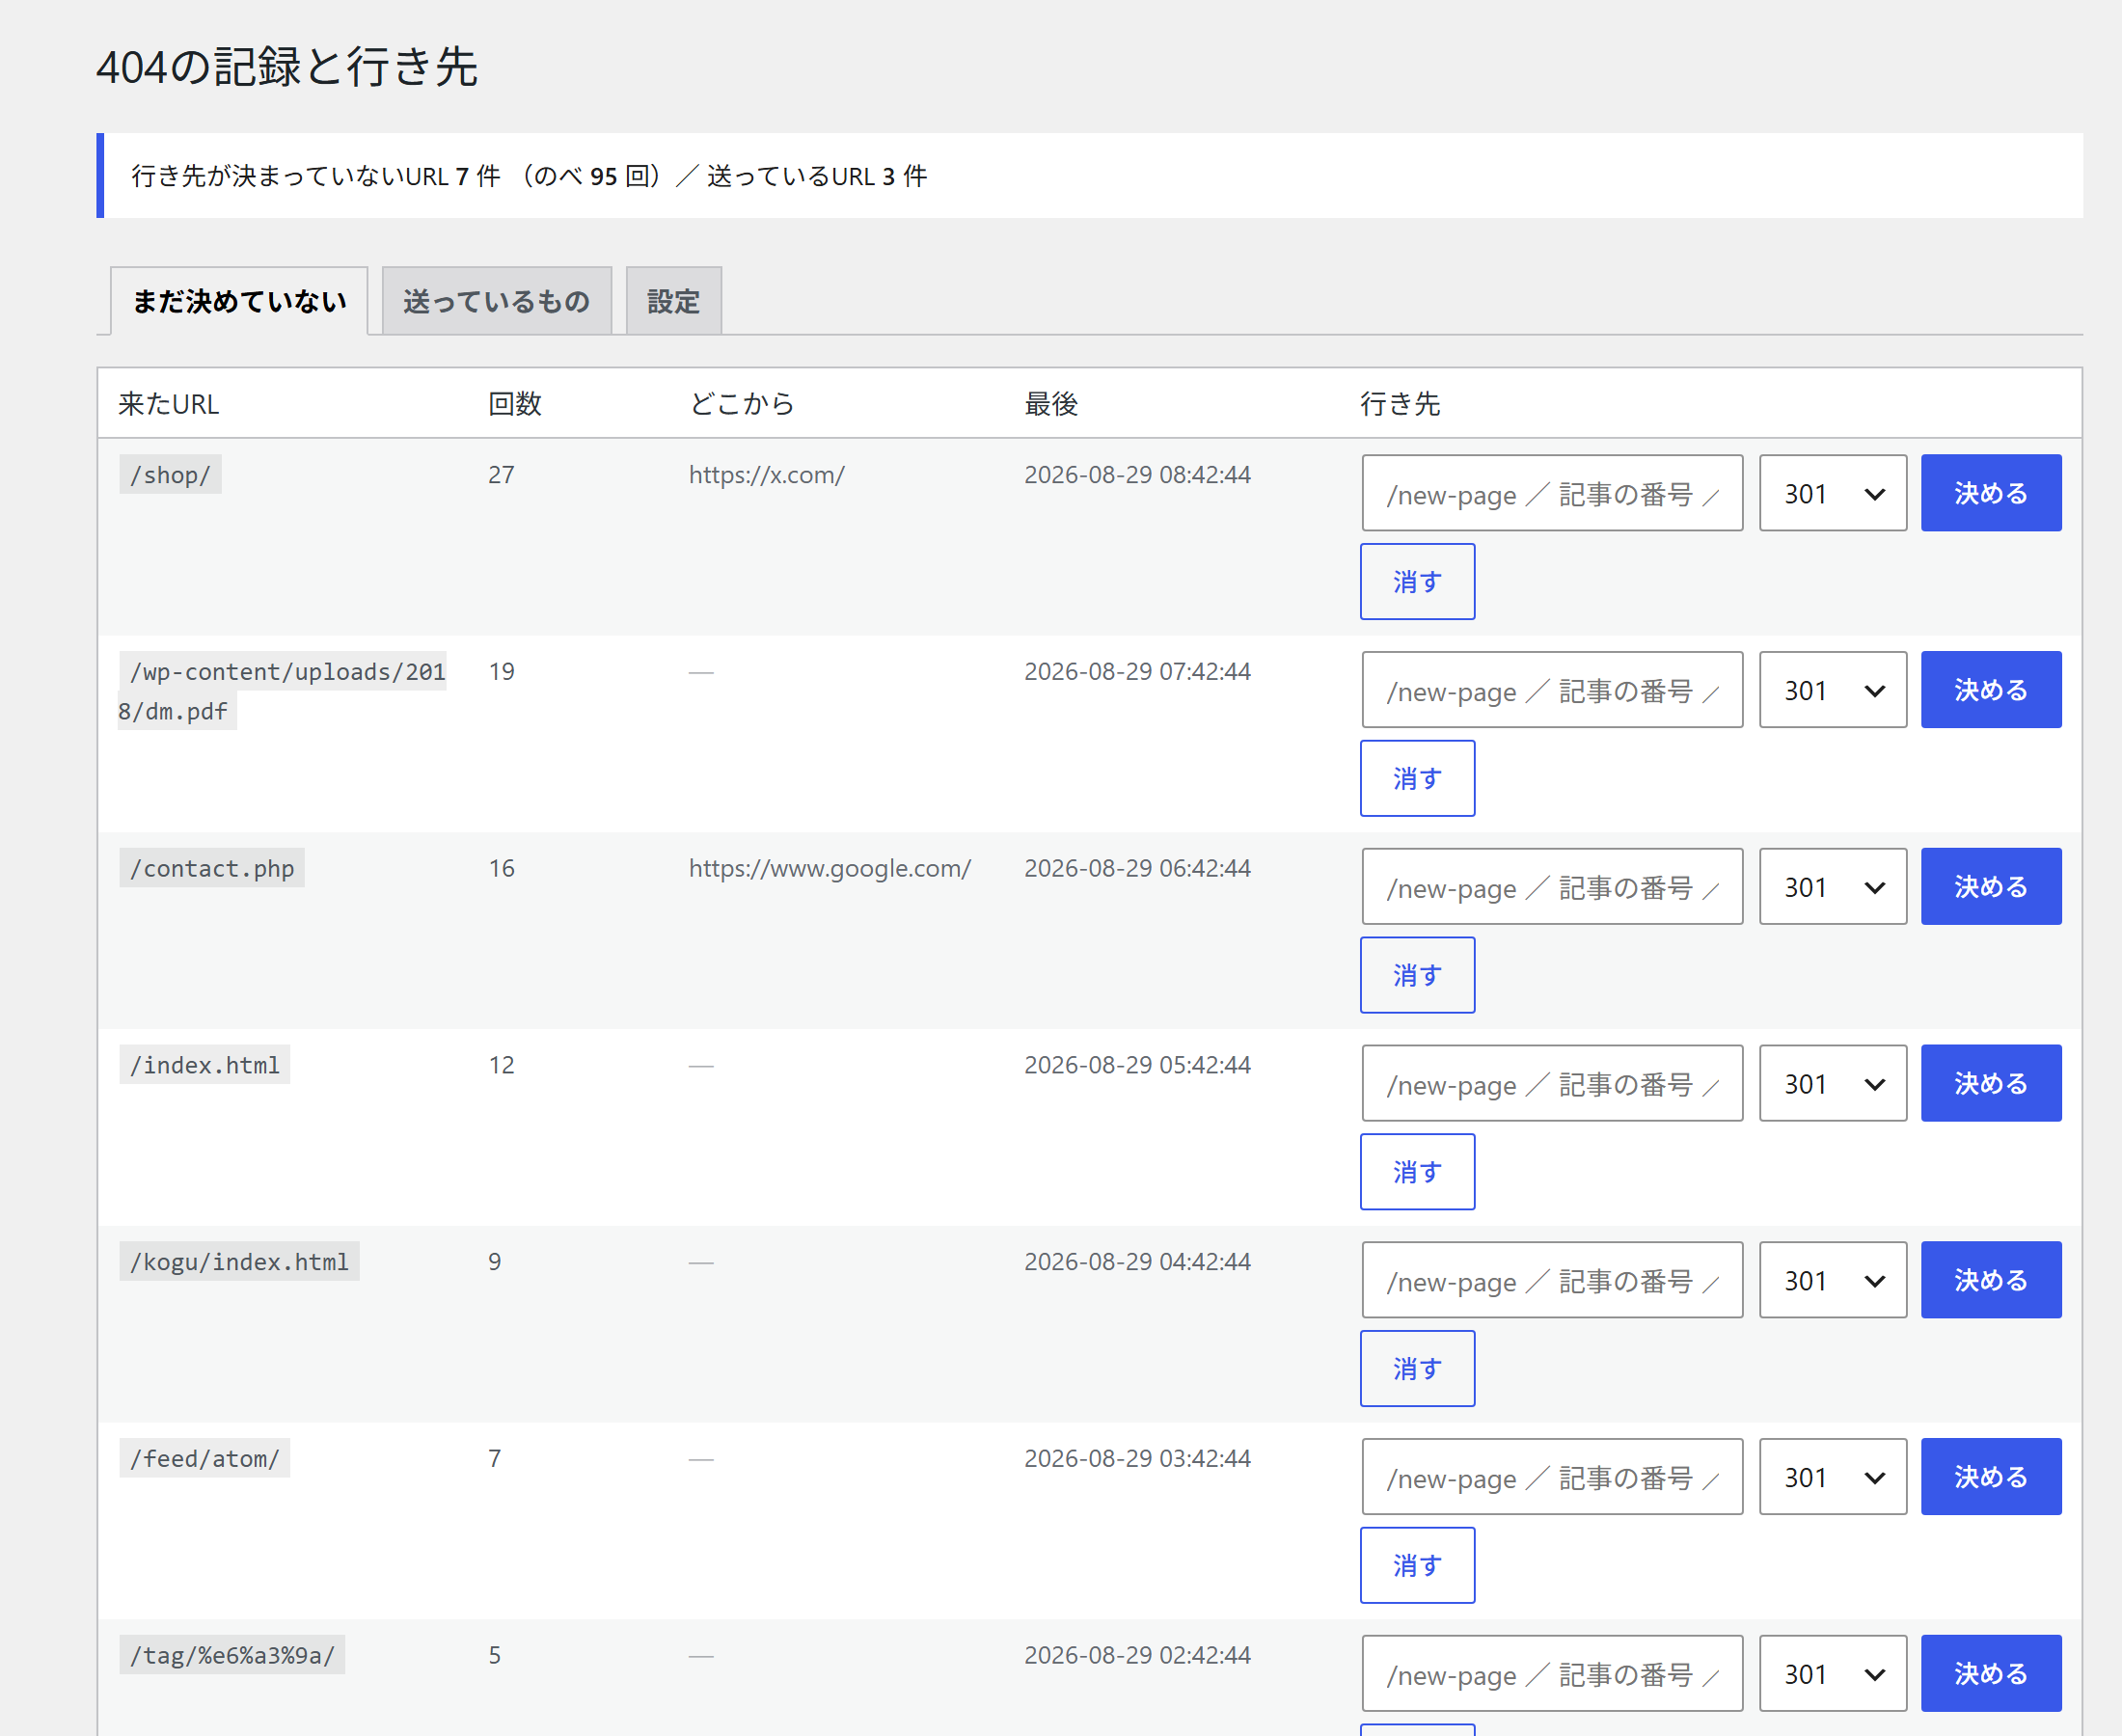Select the /shop/ URL text

pos(170,475)
